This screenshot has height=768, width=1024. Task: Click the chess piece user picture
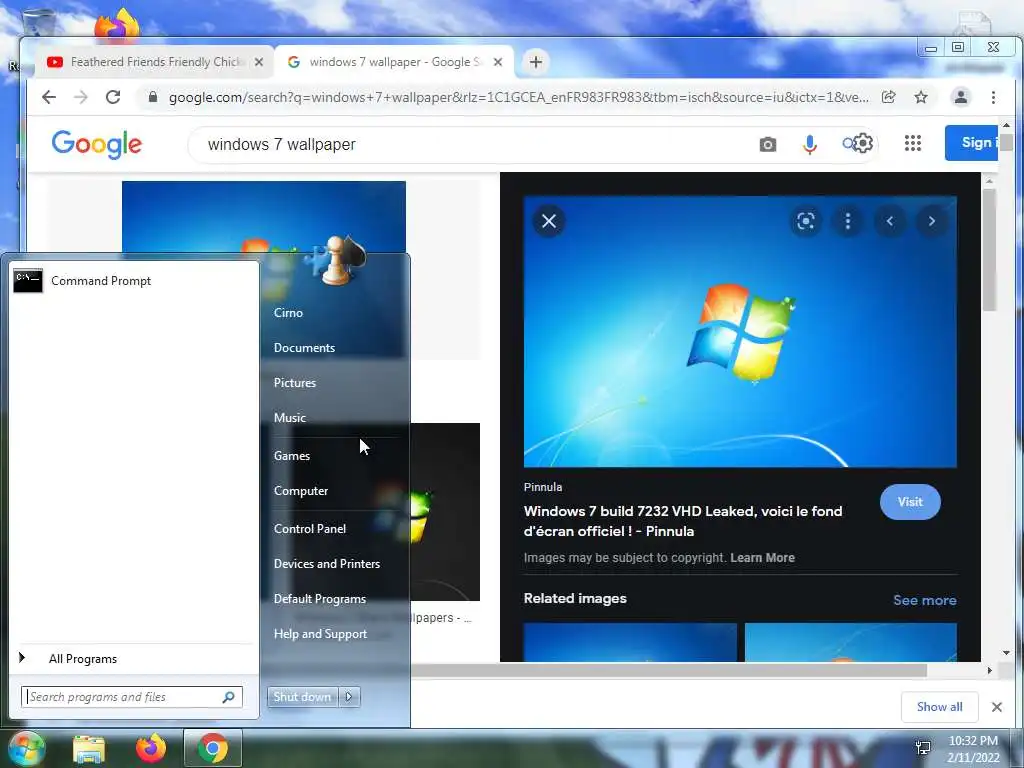point(336,261)
